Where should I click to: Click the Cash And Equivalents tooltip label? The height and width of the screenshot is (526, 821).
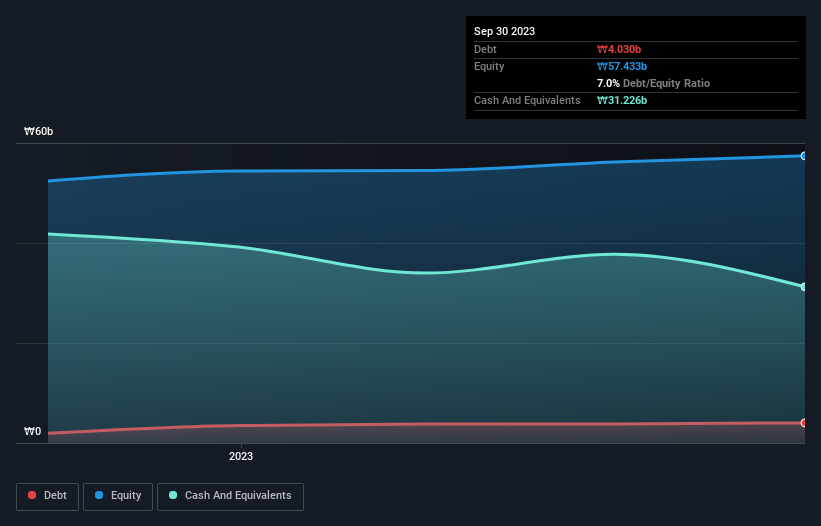click(x=527, y=100)
